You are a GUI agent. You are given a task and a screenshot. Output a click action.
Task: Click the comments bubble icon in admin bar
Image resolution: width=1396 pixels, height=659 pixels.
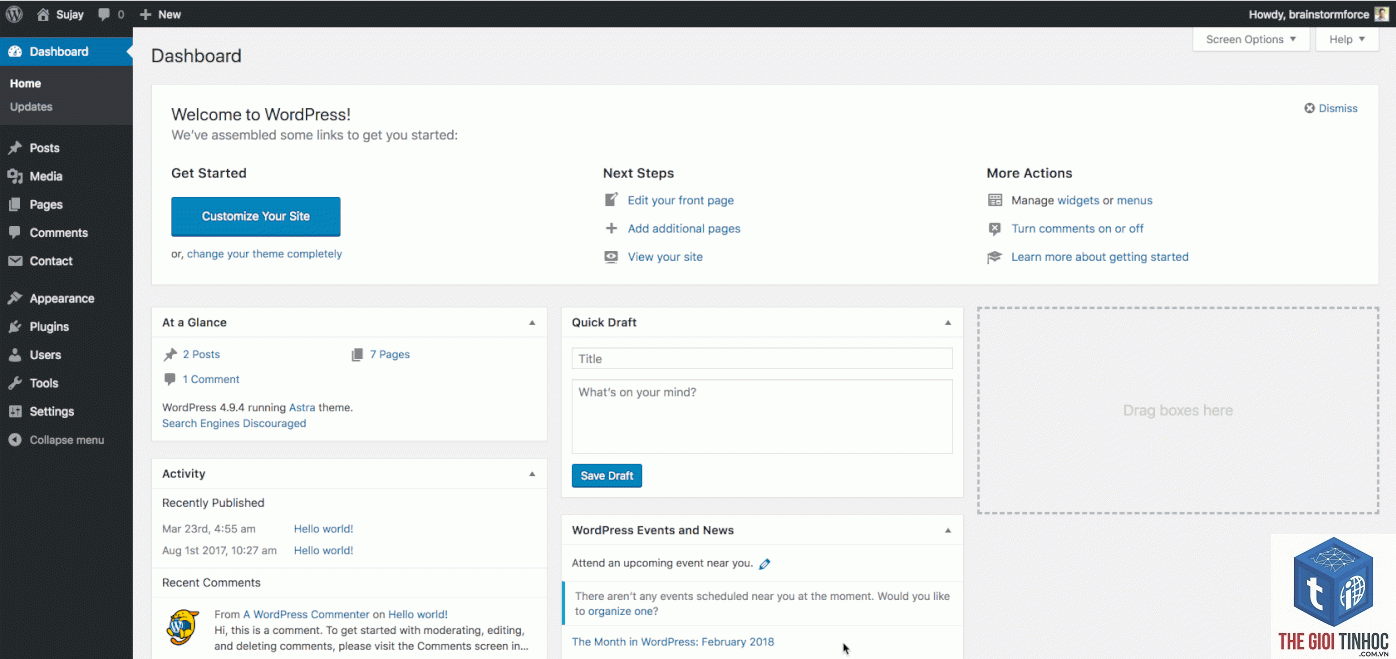(x=104, y=15)
